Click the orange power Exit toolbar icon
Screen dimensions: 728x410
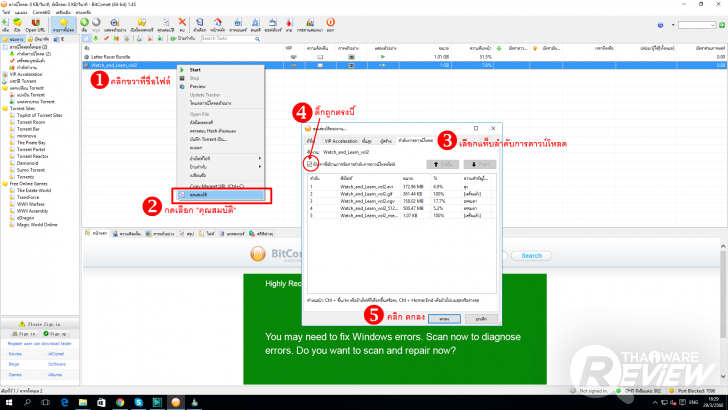click(330, 22)
